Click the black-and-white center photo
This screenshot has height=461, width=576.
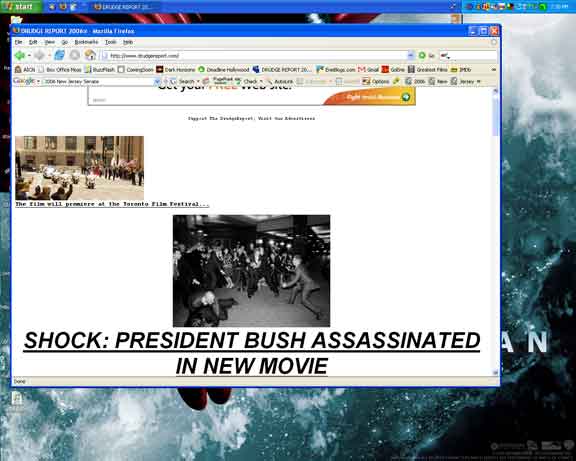pyautogui.click(x=252, y=271)
